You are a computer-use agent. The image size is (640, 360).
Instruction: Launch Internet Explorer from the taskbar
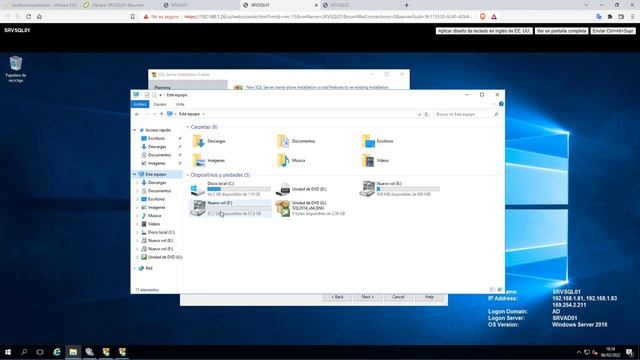[57, 352]
